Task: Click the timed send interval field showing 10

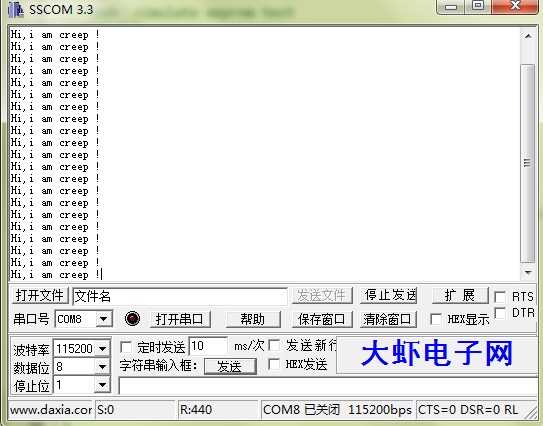Action: point(208,346)
